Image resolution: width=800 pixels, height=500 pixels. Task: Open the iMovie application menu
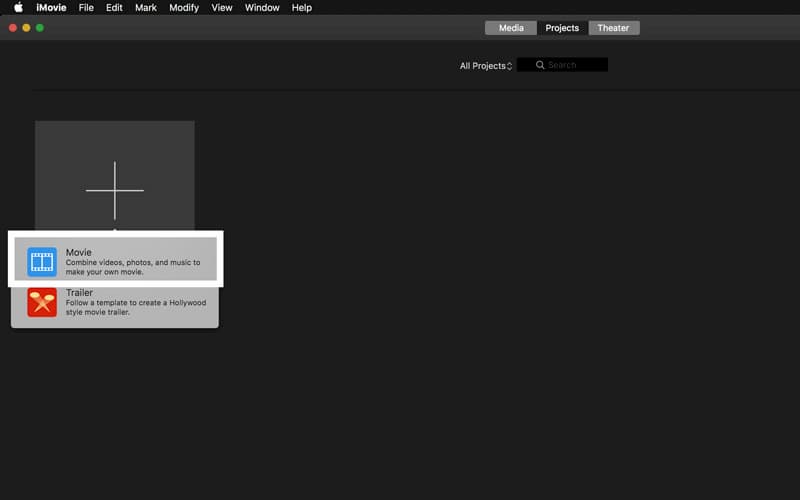(x=51, y=8)
